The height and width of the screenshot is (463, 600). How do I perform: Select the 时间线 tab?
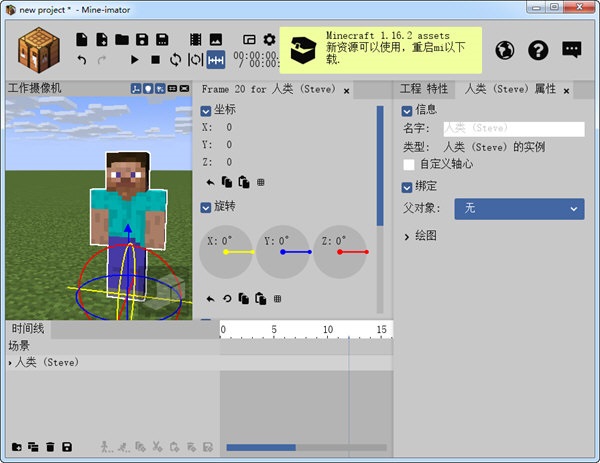pyautogui.click(x=28, y=328)
